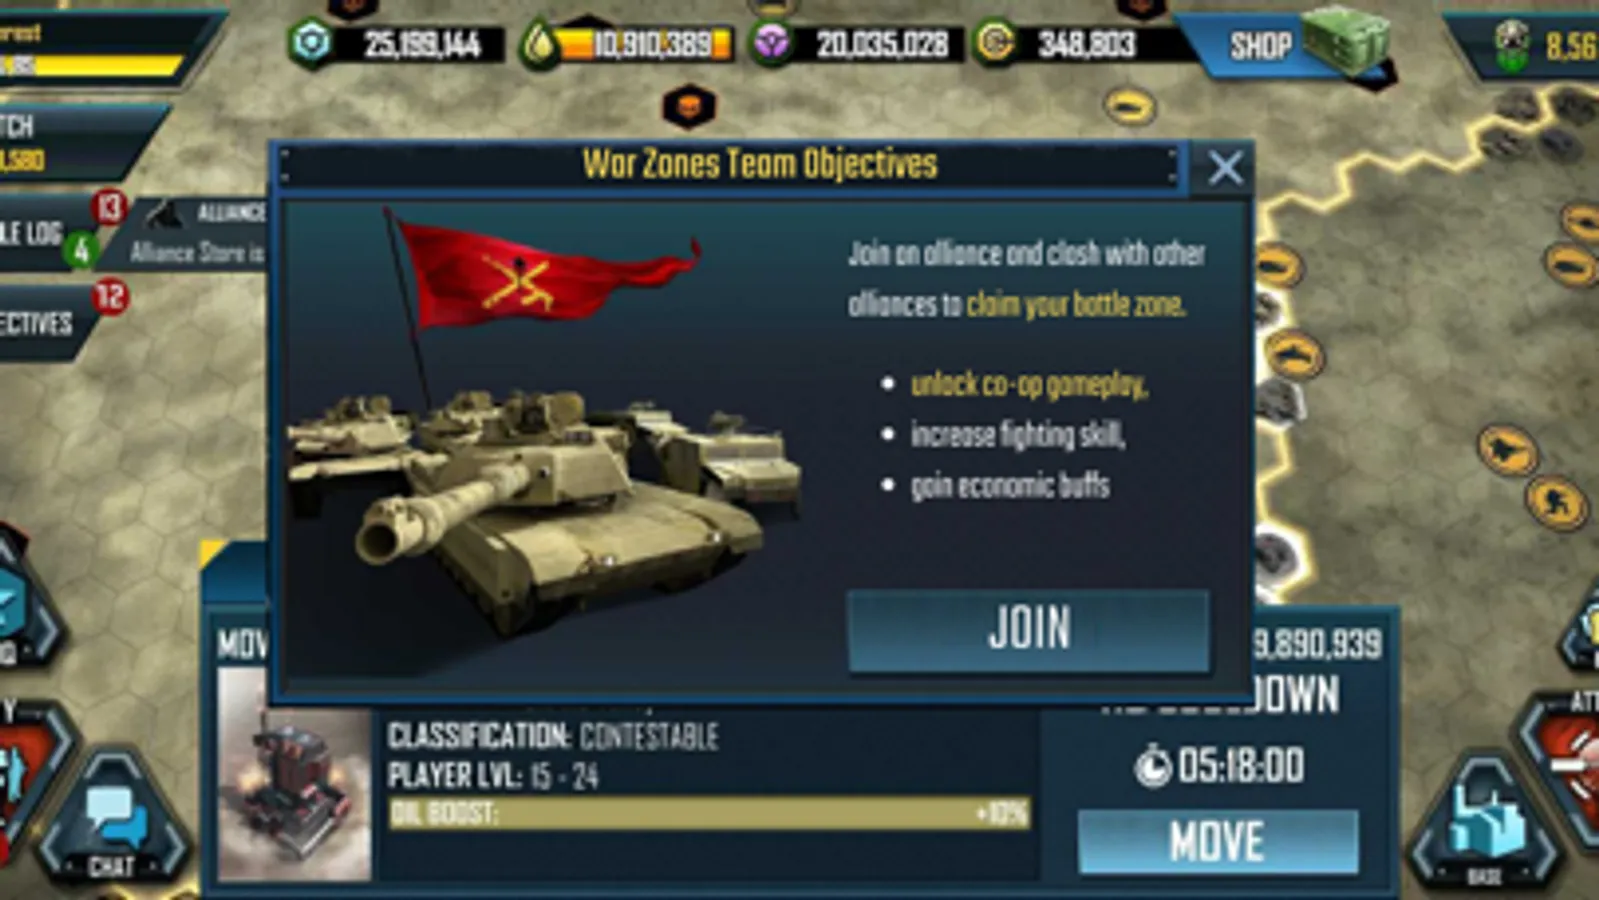Tap the yellow tank map marker near top
This screenshot has height=900, width=1599.
click(1130, 106)
